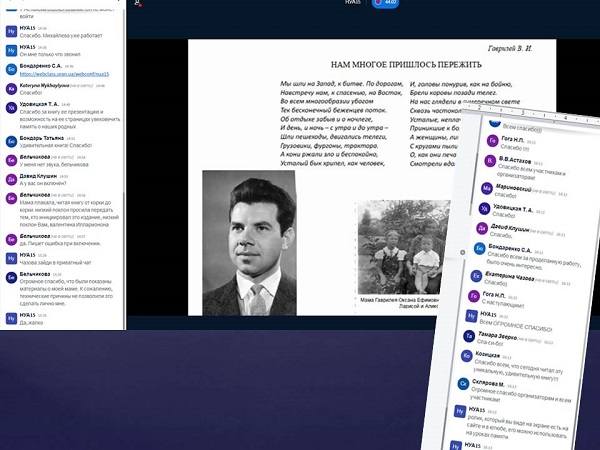
Task: Click В.В.Астахов avatar in overlay chat
Action: pos(490,161)
